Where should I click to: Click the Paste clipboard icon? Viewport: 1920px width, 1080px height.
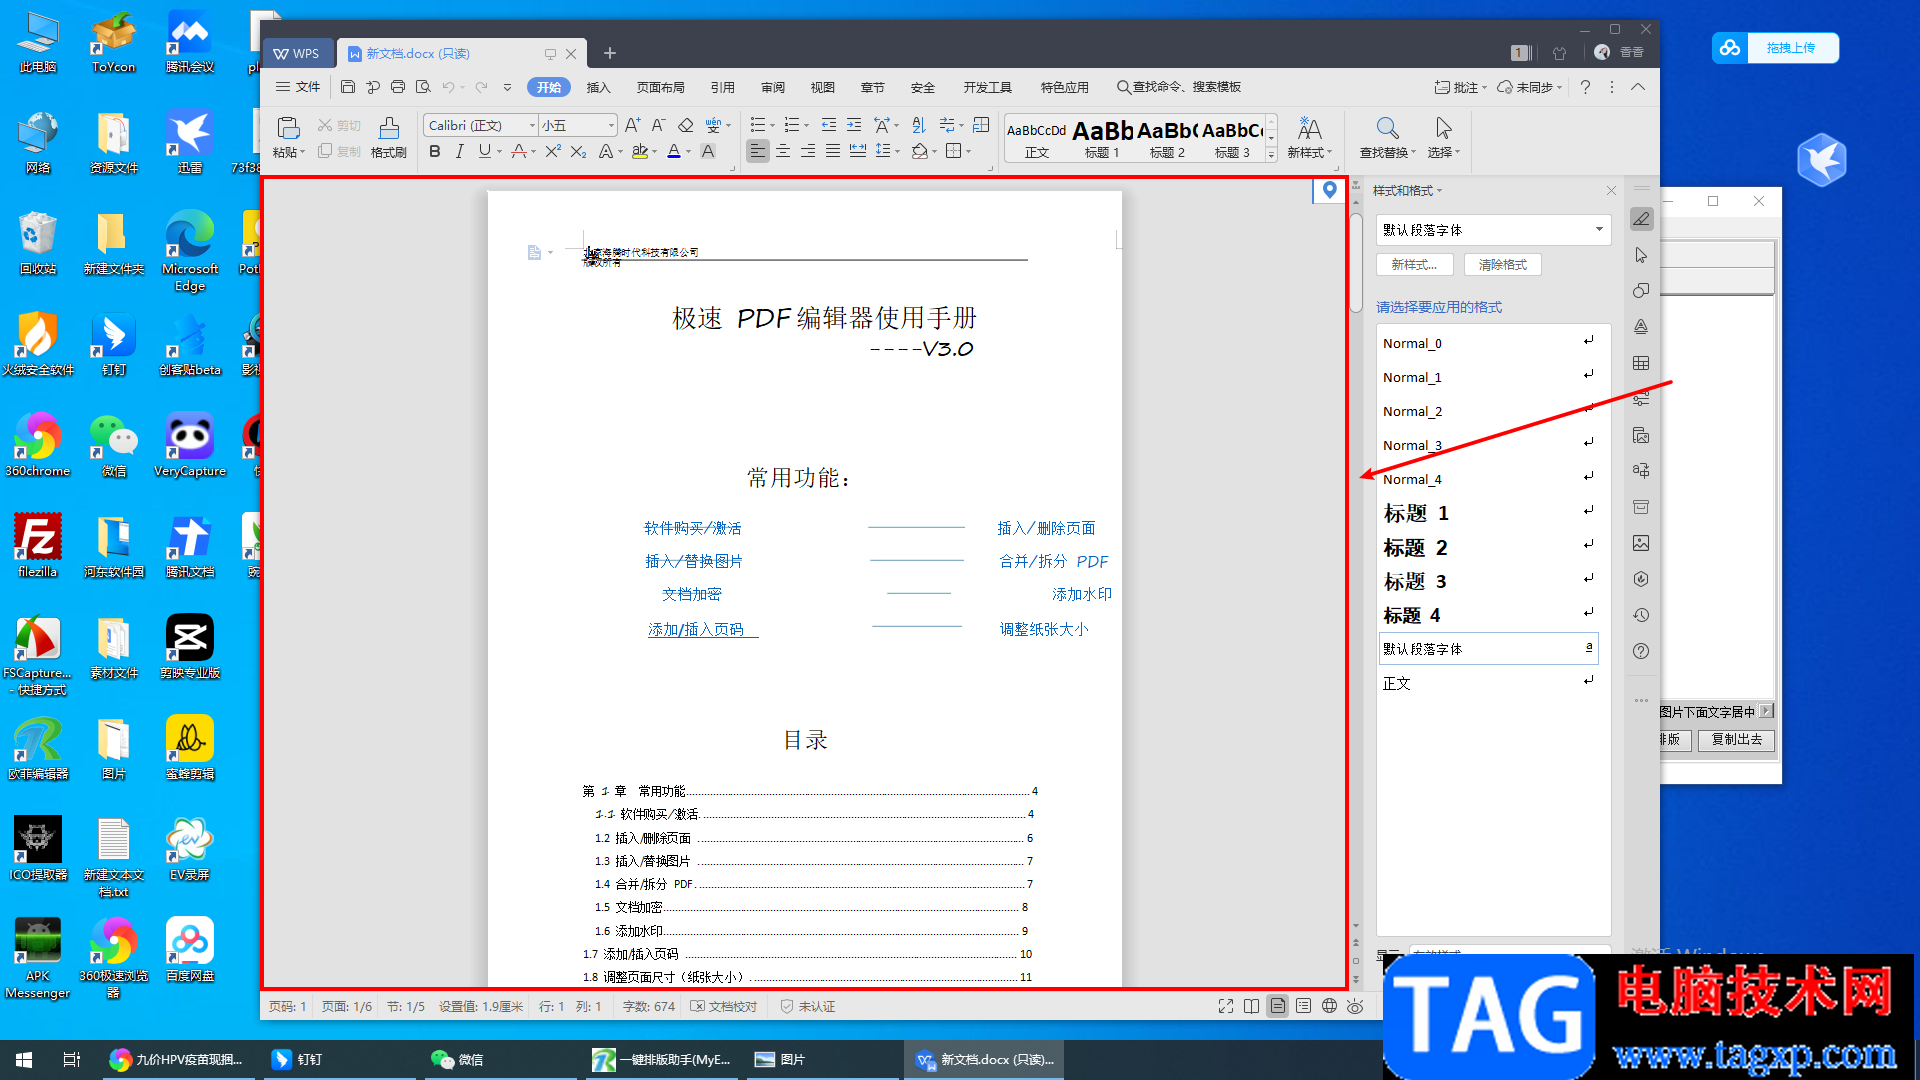coord(288,127)
